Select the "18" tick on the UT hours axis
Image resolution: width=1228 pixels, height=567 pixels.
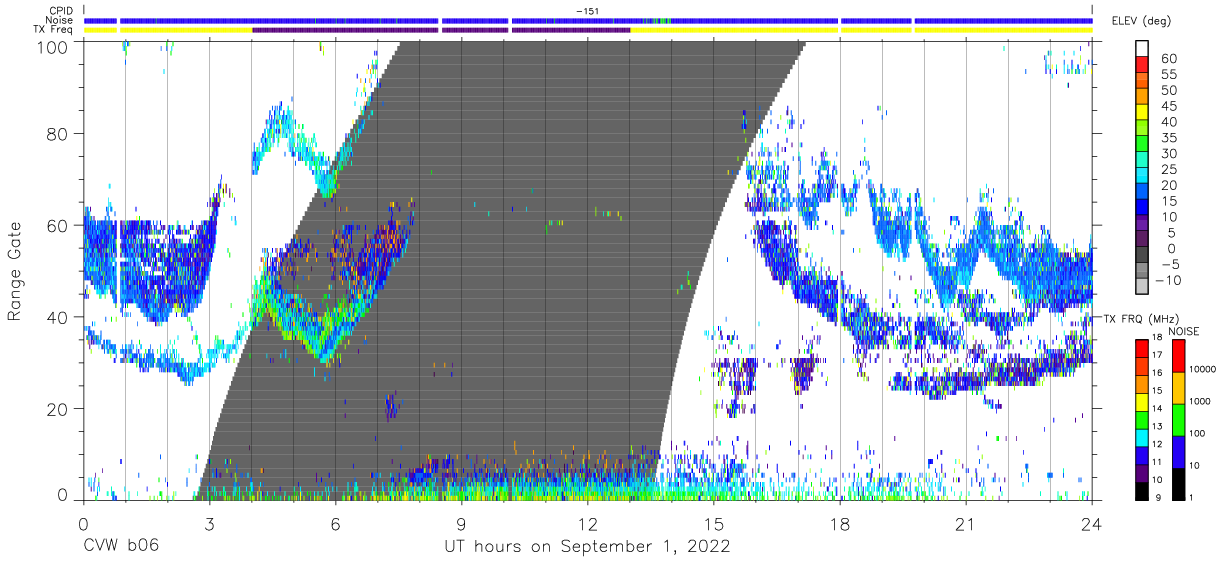tap(839, 524)
